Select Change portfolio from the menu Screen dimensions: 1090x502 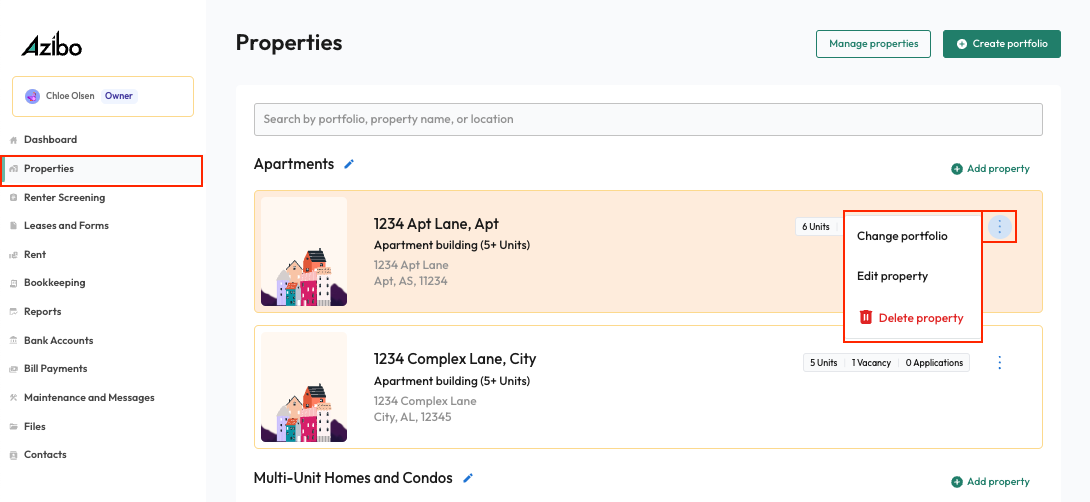pyautogui.click(x=902, y=236)
